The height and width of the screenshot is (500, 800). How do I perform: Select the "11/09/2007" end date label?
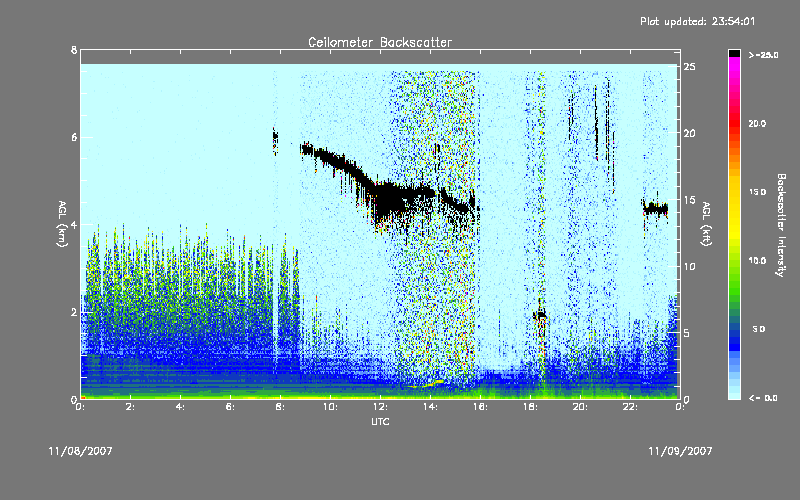click(680, 451)
